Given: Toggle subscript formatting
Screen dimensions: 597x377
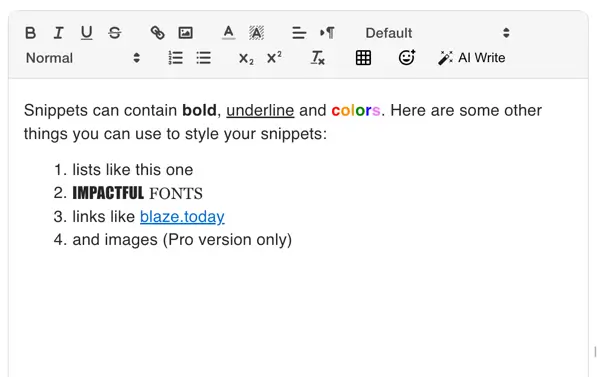Looking at the screenshot, I should (246, 58).
